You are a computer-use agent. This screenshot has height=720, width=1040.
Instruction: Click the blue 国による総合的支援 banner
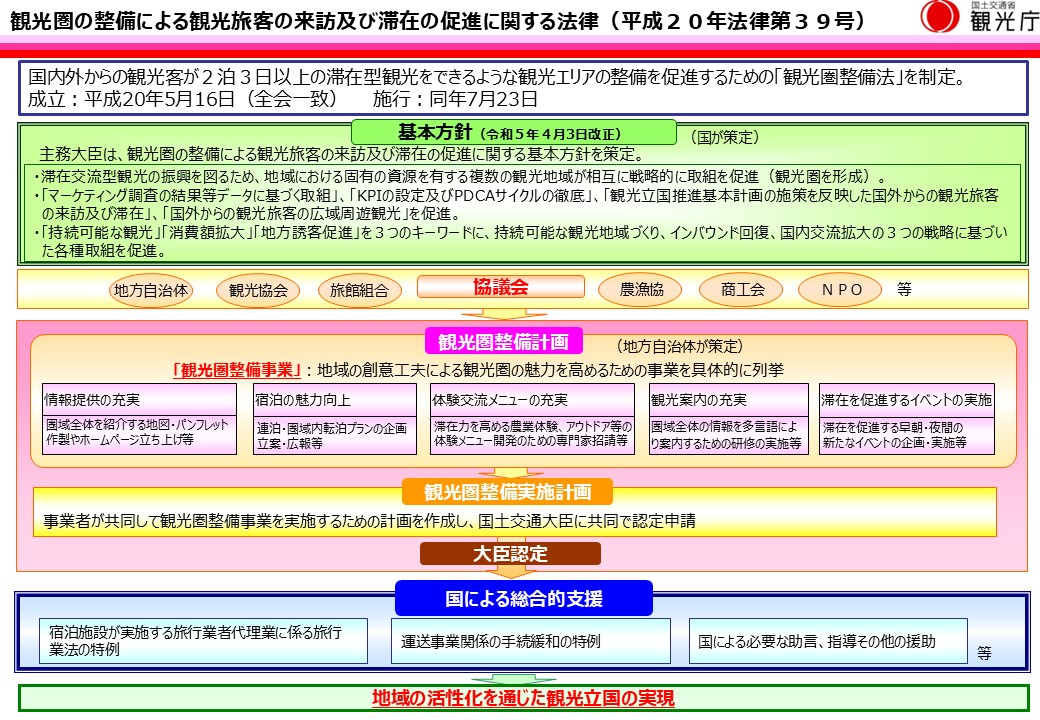524,598
